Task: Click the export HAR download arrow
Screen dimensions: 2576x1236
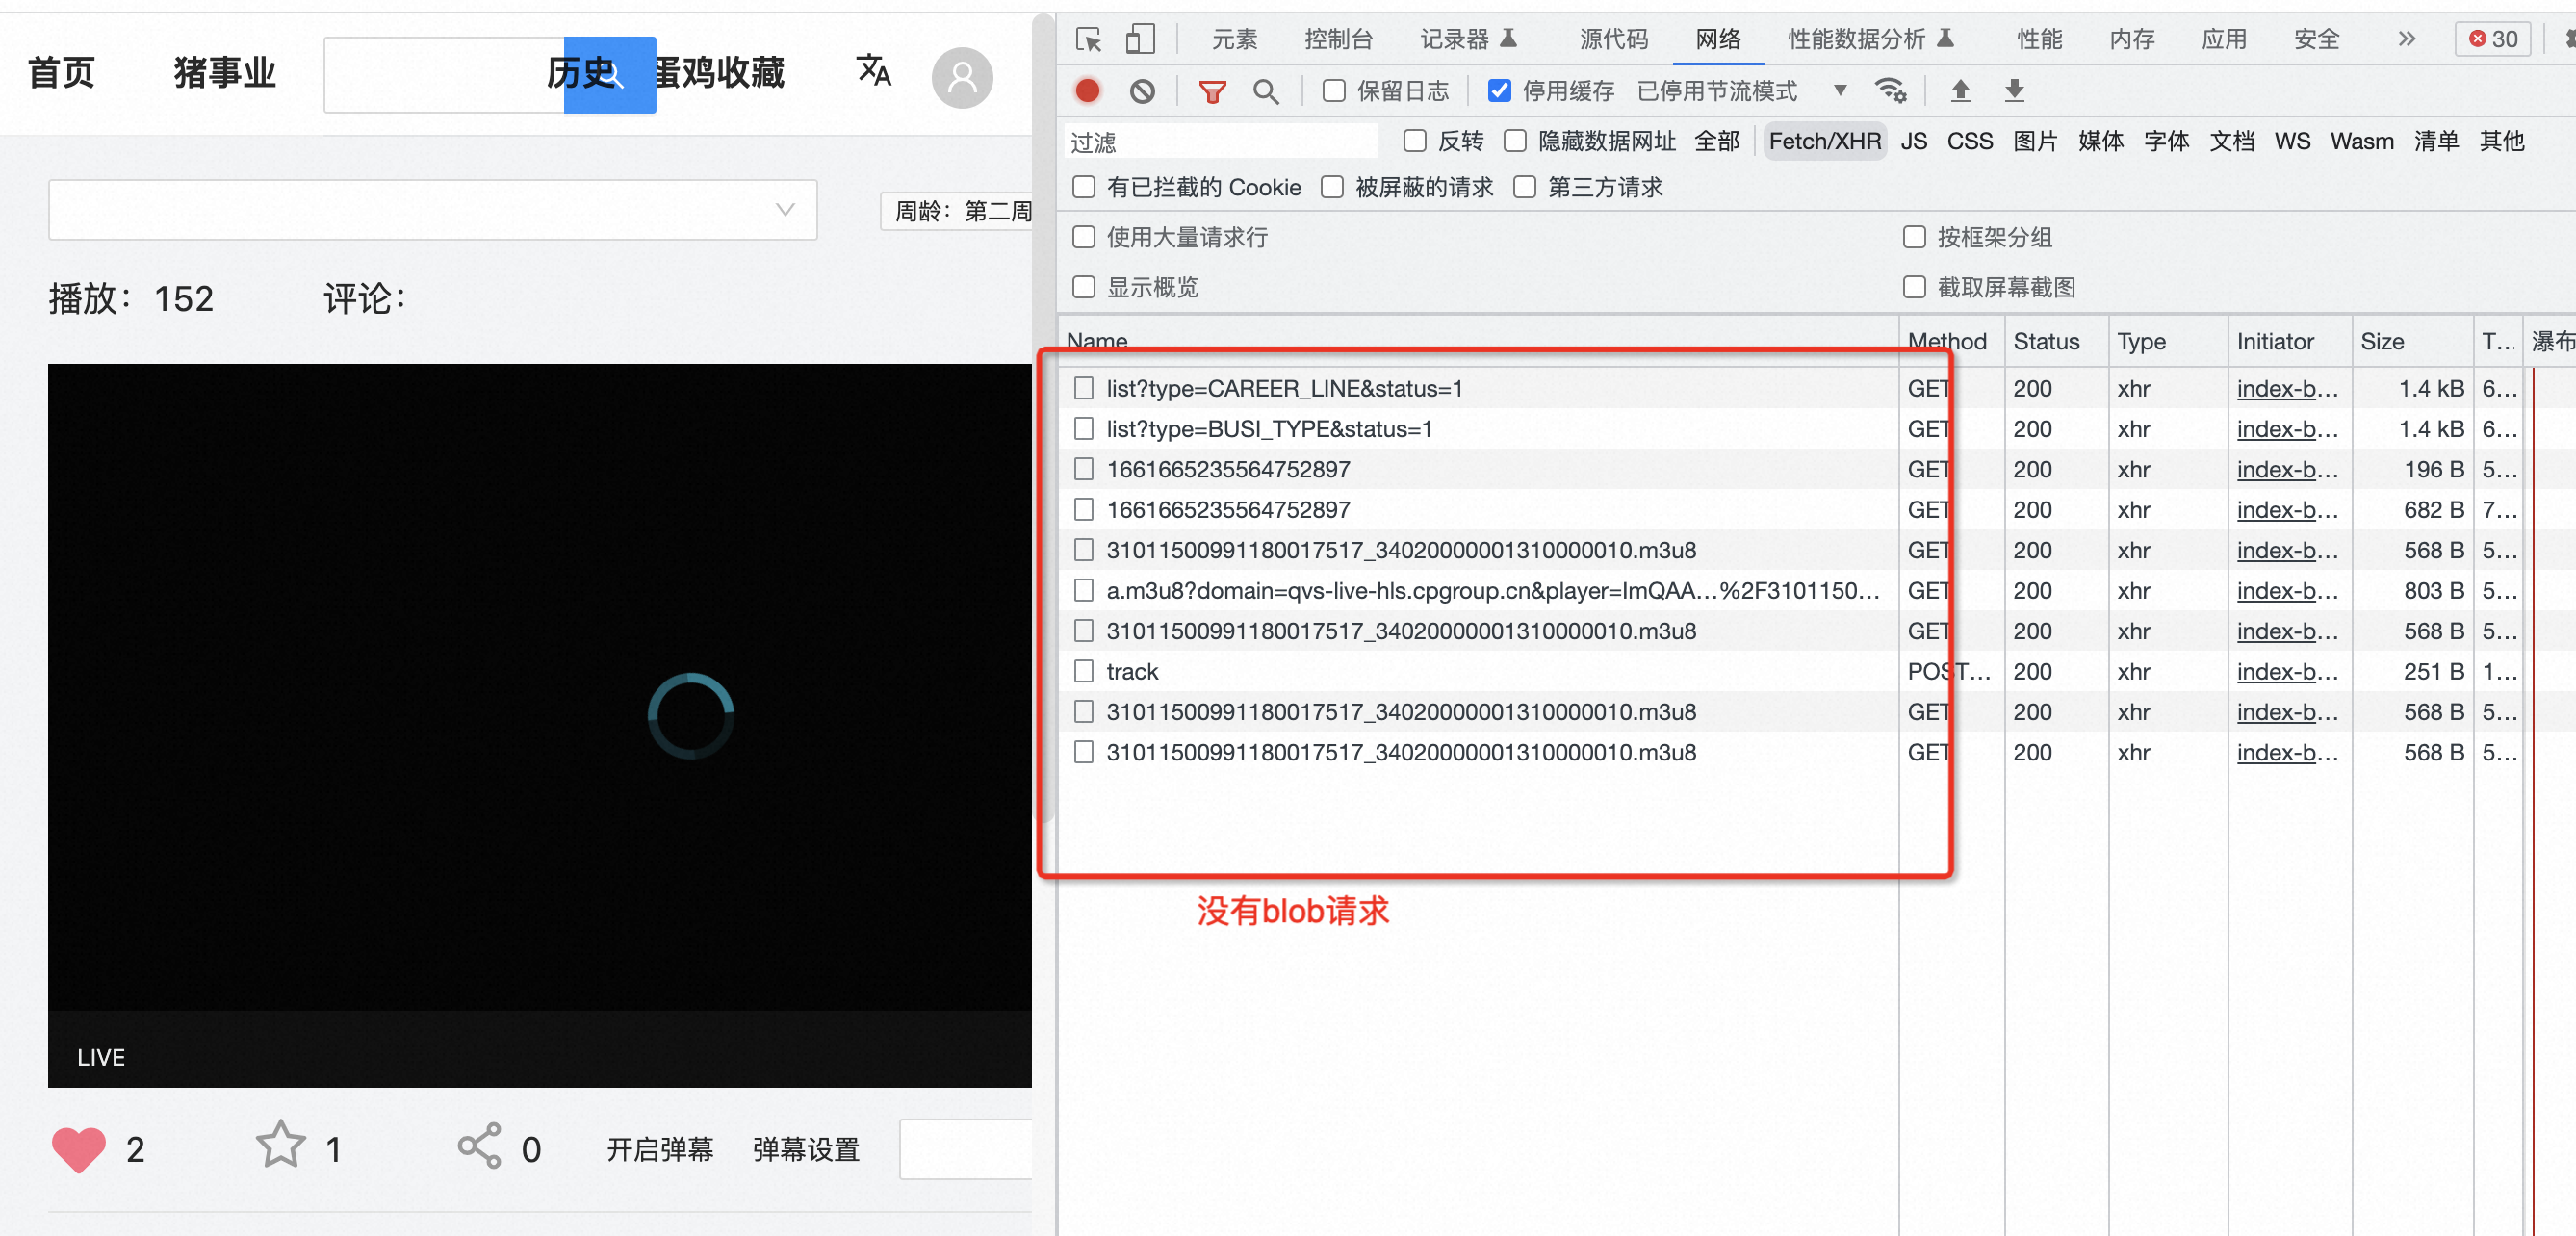Action: pos(2014,91)
